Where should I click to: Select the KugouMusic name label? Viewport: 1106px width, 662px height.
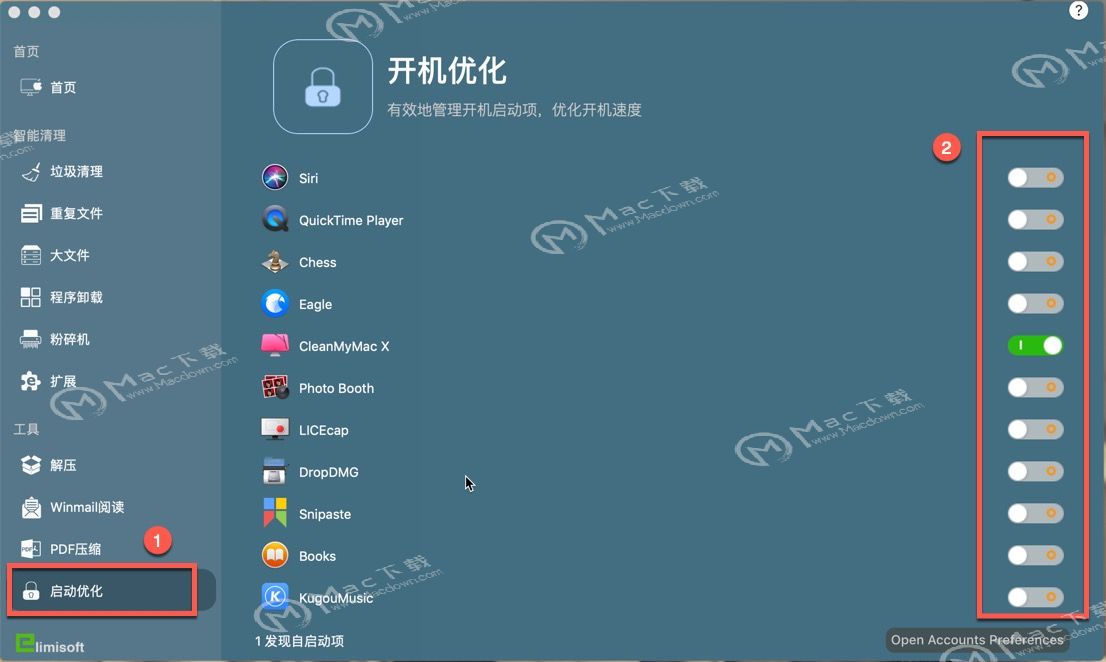click(x=336, y=598)
